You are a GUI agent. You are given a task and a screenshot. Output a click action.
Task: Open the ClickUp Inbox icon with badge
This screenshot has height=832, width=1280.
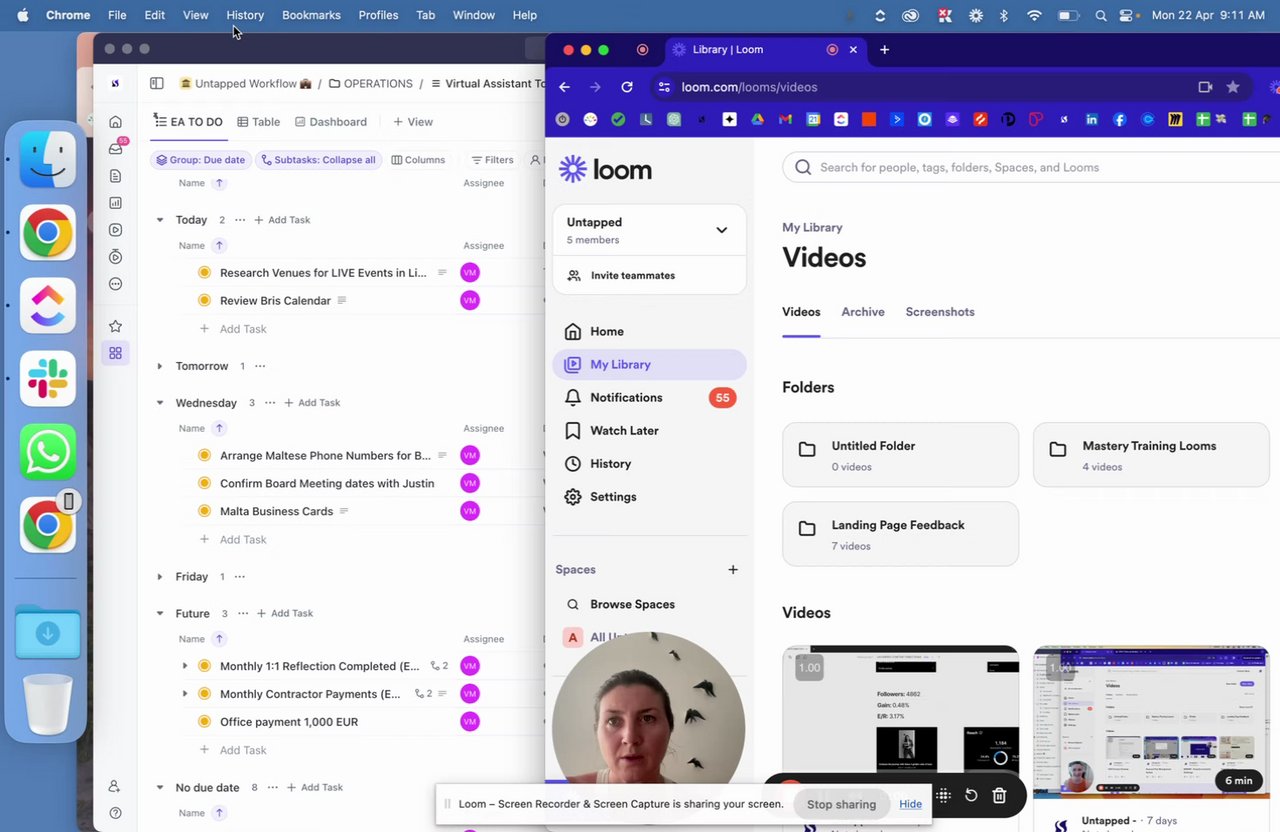[116, 148]
